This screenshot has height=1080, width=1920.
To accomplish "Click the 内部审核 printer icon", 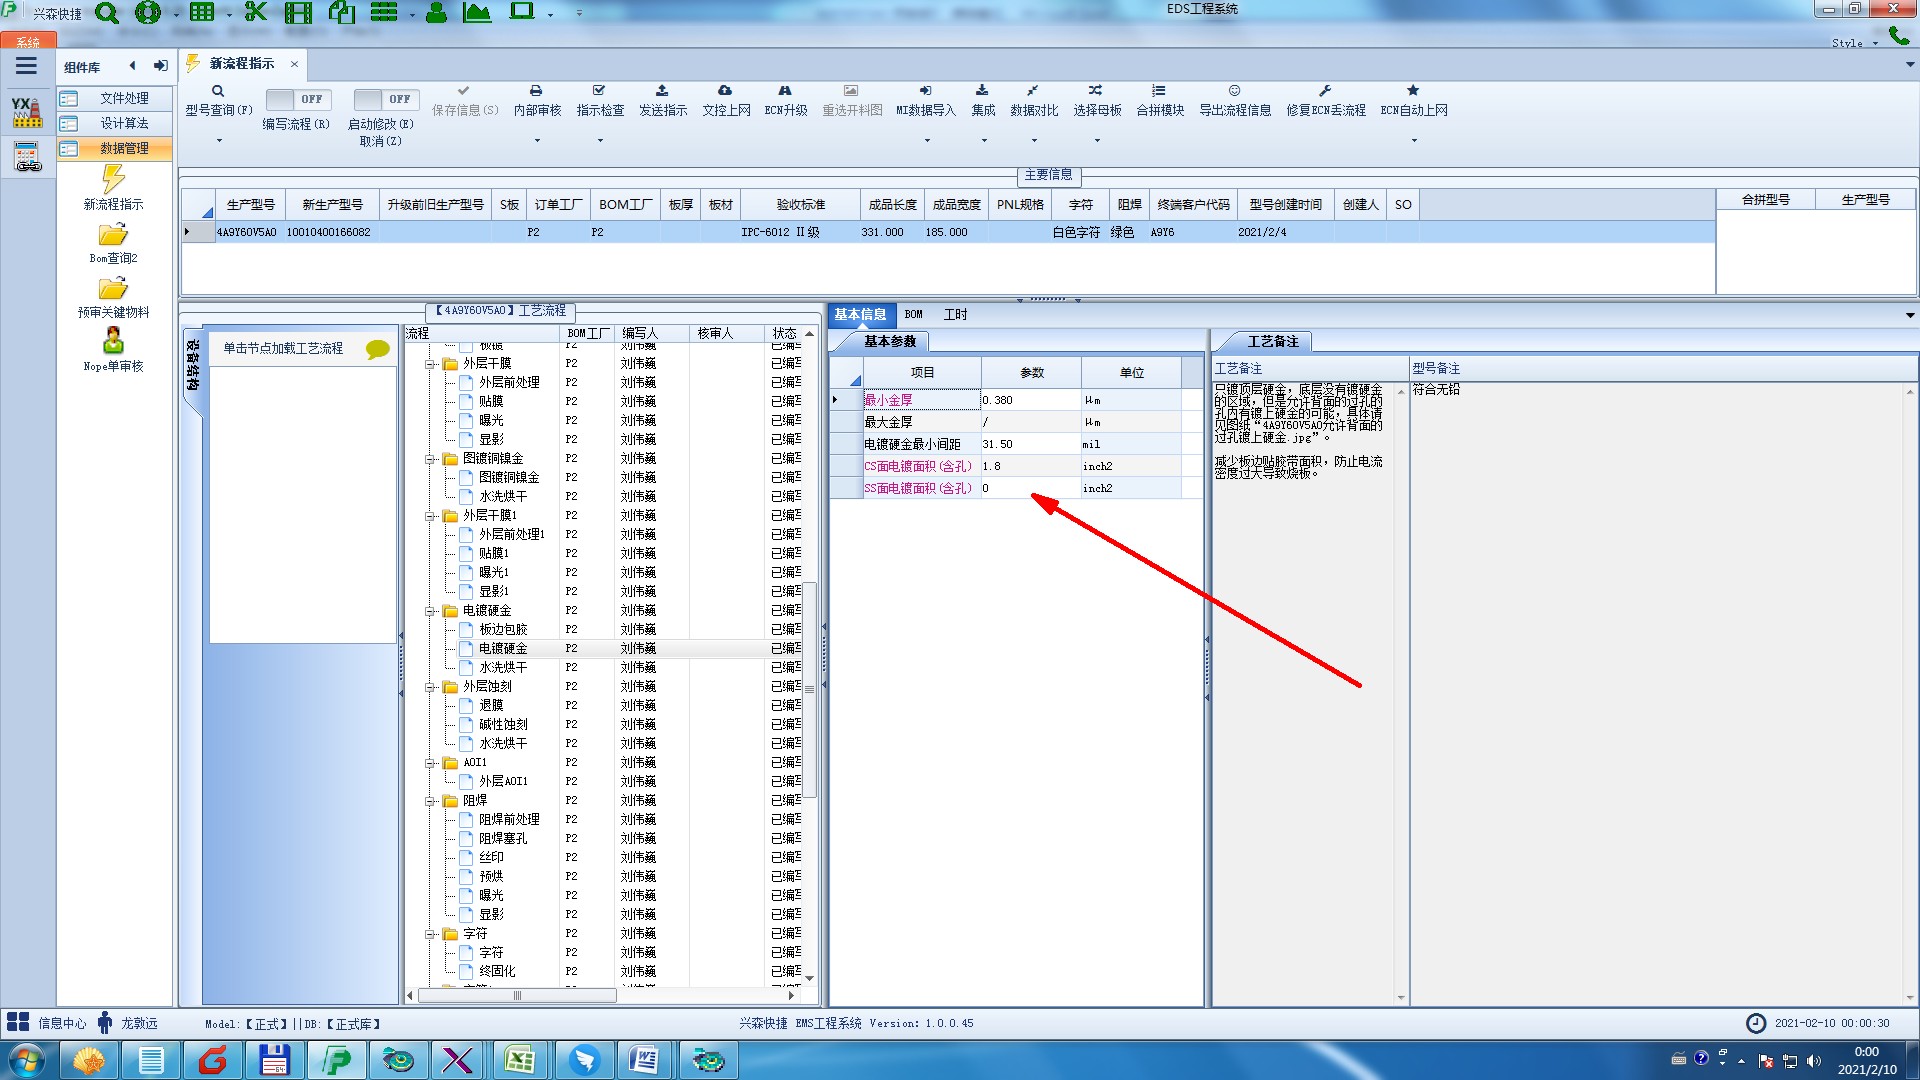I will [536, 91].
